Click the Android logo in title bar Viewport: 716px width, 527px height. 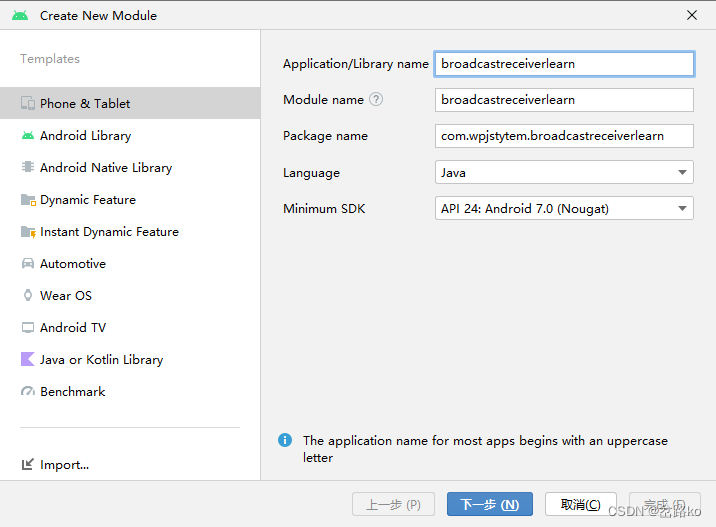click(20, 16)
